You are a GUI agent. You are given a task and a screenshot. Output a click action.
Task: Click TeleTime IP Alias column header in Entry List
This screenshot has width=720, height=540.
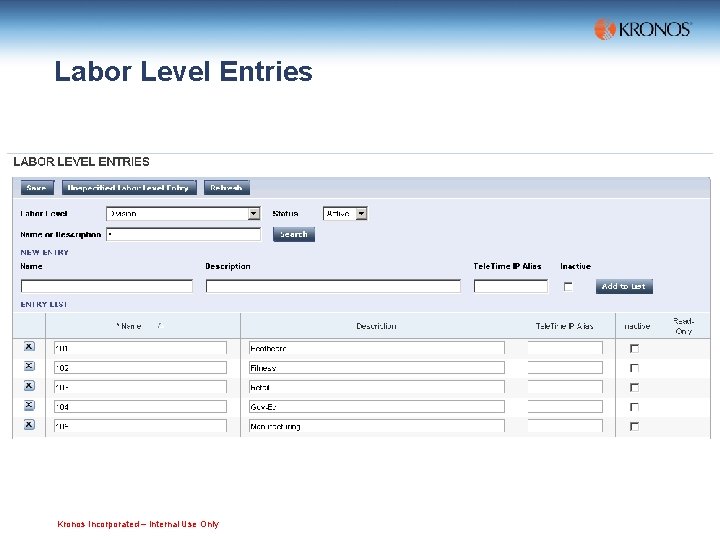coord(564,326)
